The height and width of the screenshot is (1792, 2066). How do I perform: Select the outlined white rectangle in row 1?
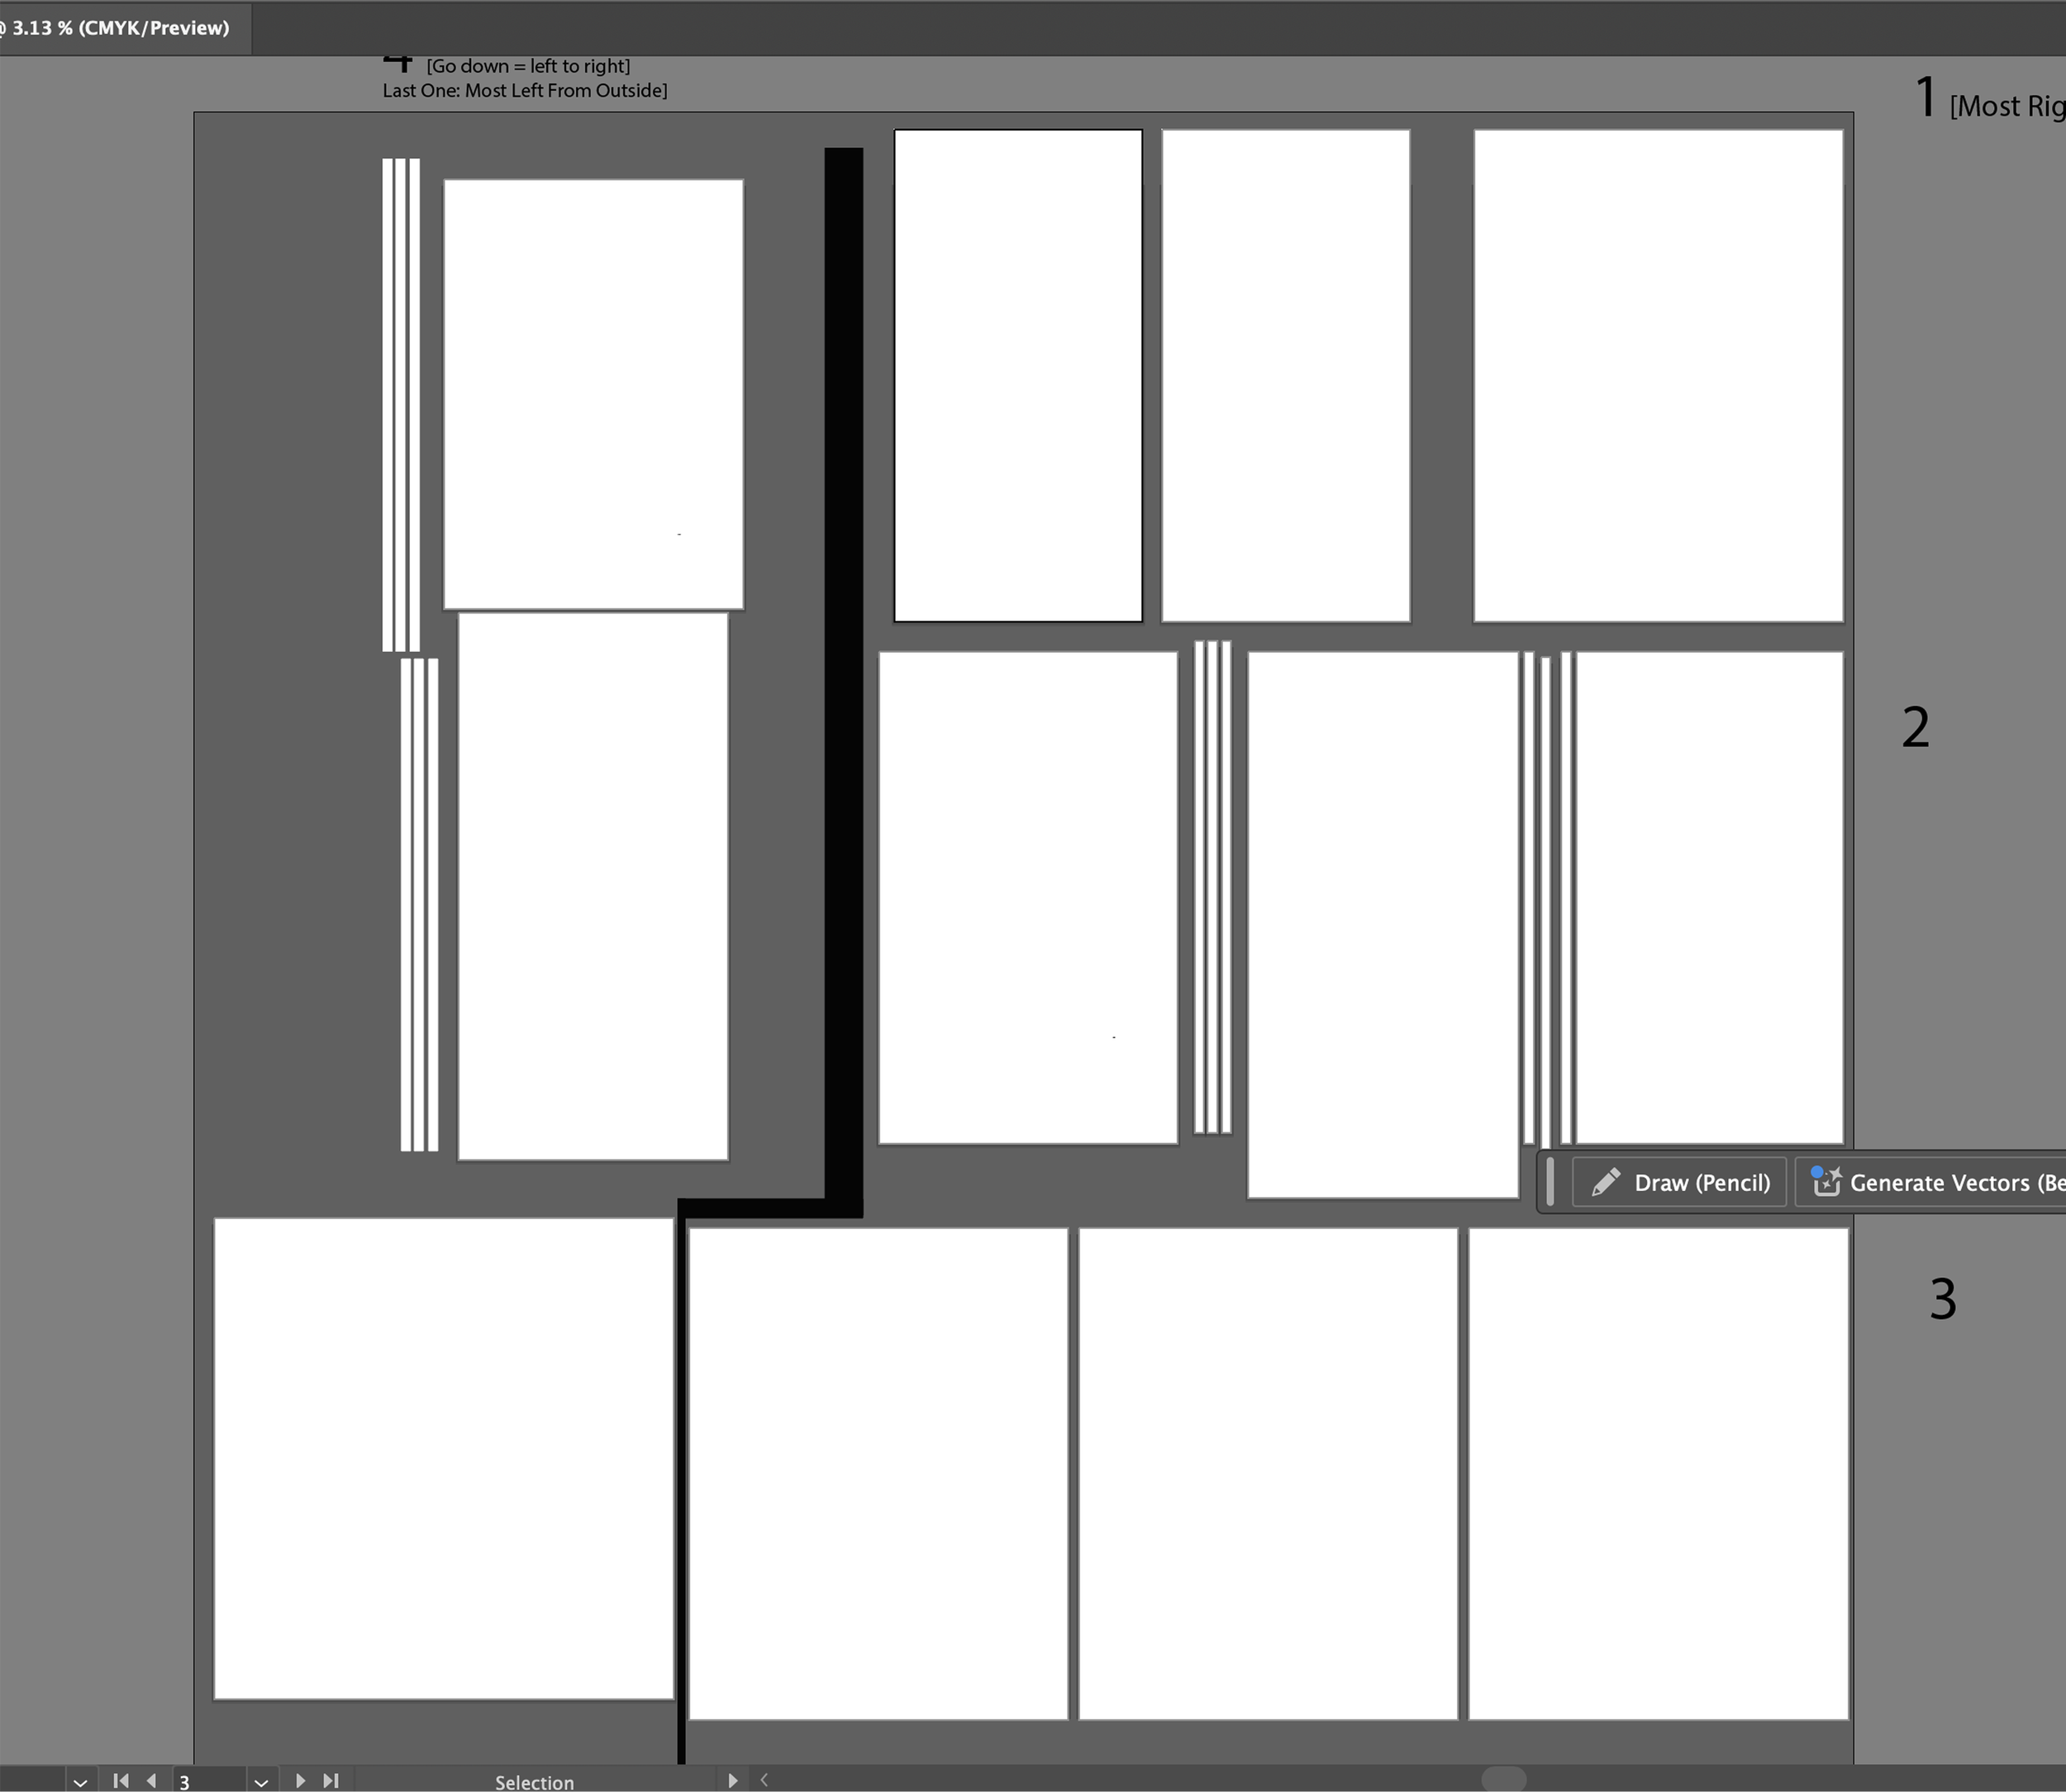click(1017, 375)
